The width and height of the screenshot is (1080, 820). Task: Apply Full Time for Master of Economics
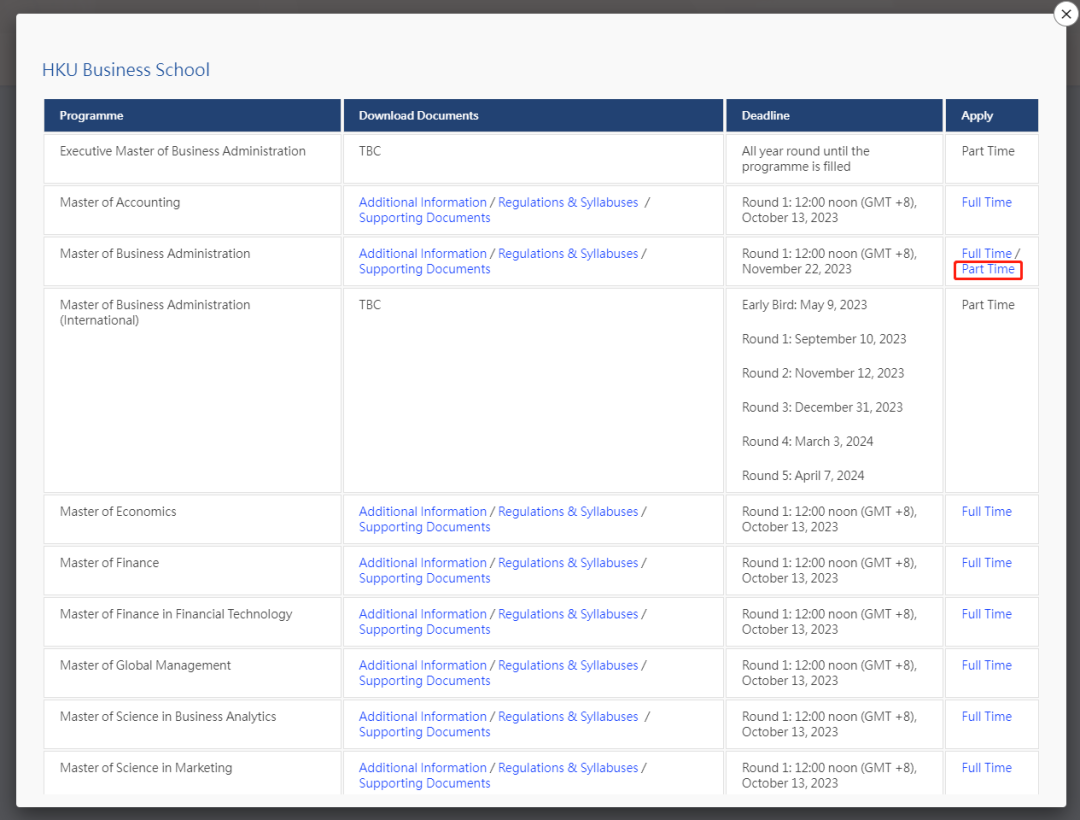coord(986,512)
